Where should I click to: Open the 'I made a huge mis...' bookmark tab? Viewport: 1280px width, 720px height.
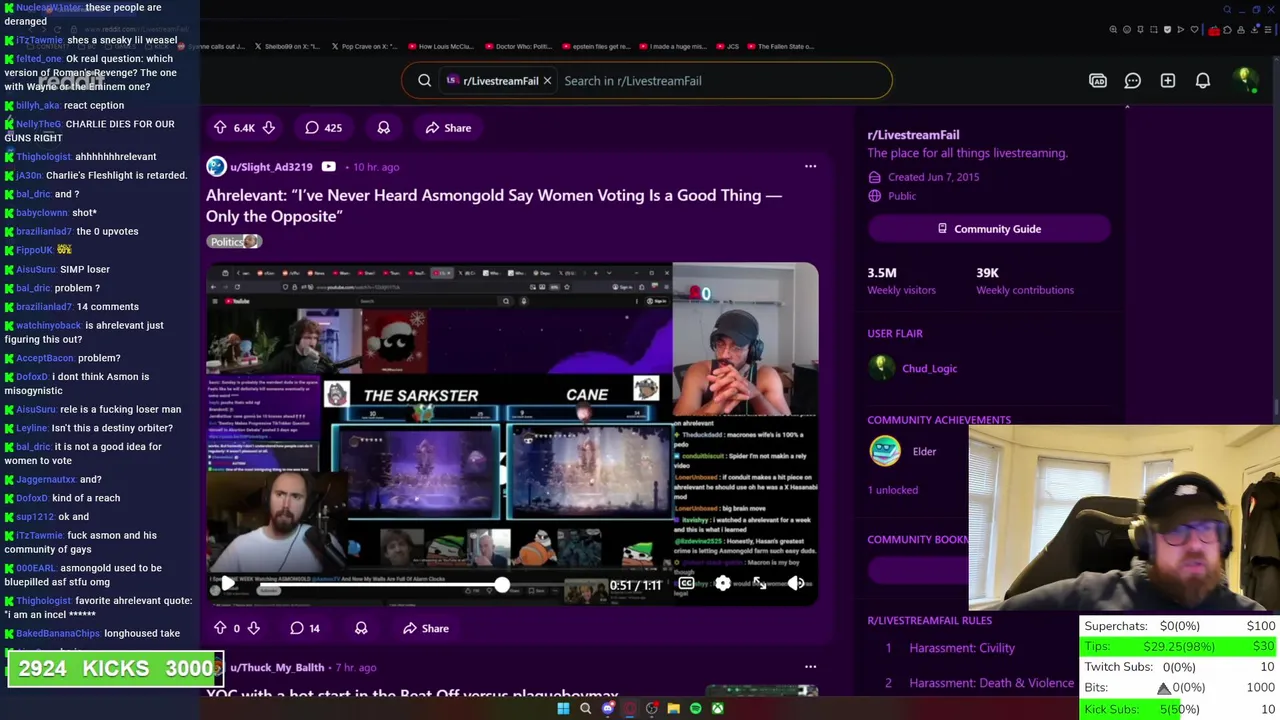pos(672,46)
